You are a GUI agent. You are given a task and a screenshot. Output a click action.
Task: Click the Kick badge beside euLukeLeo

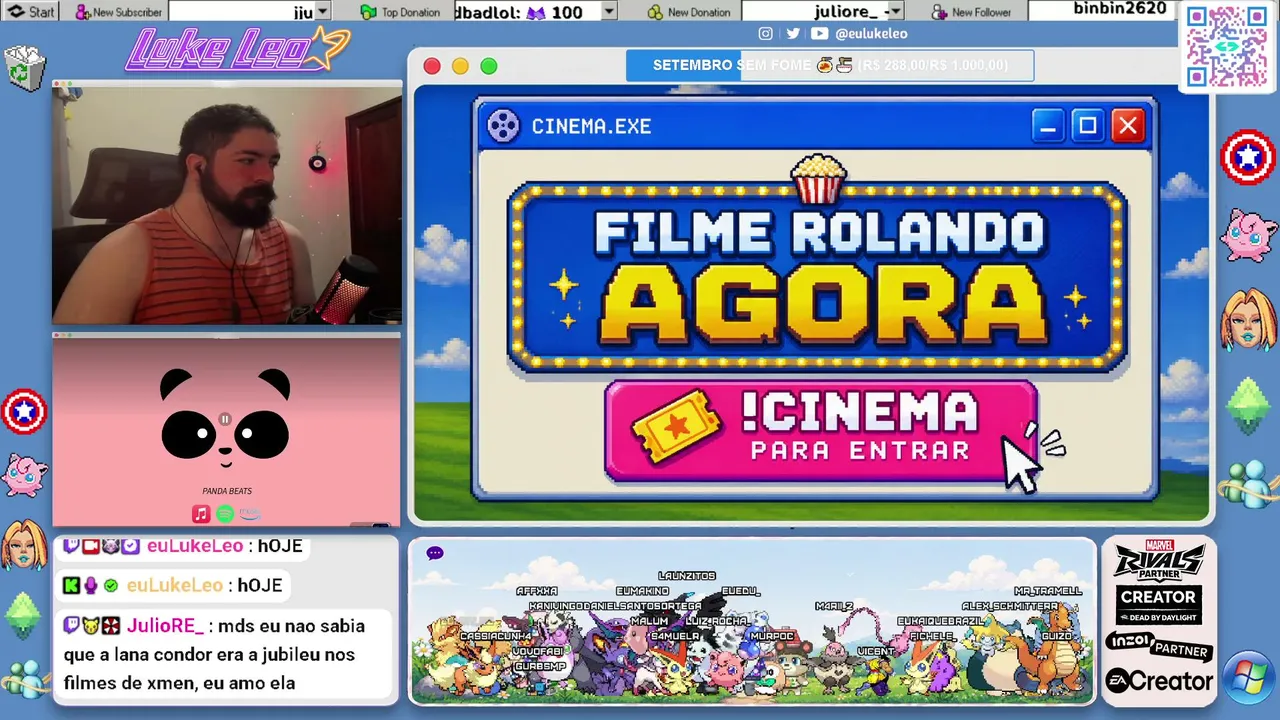(71, 585)
